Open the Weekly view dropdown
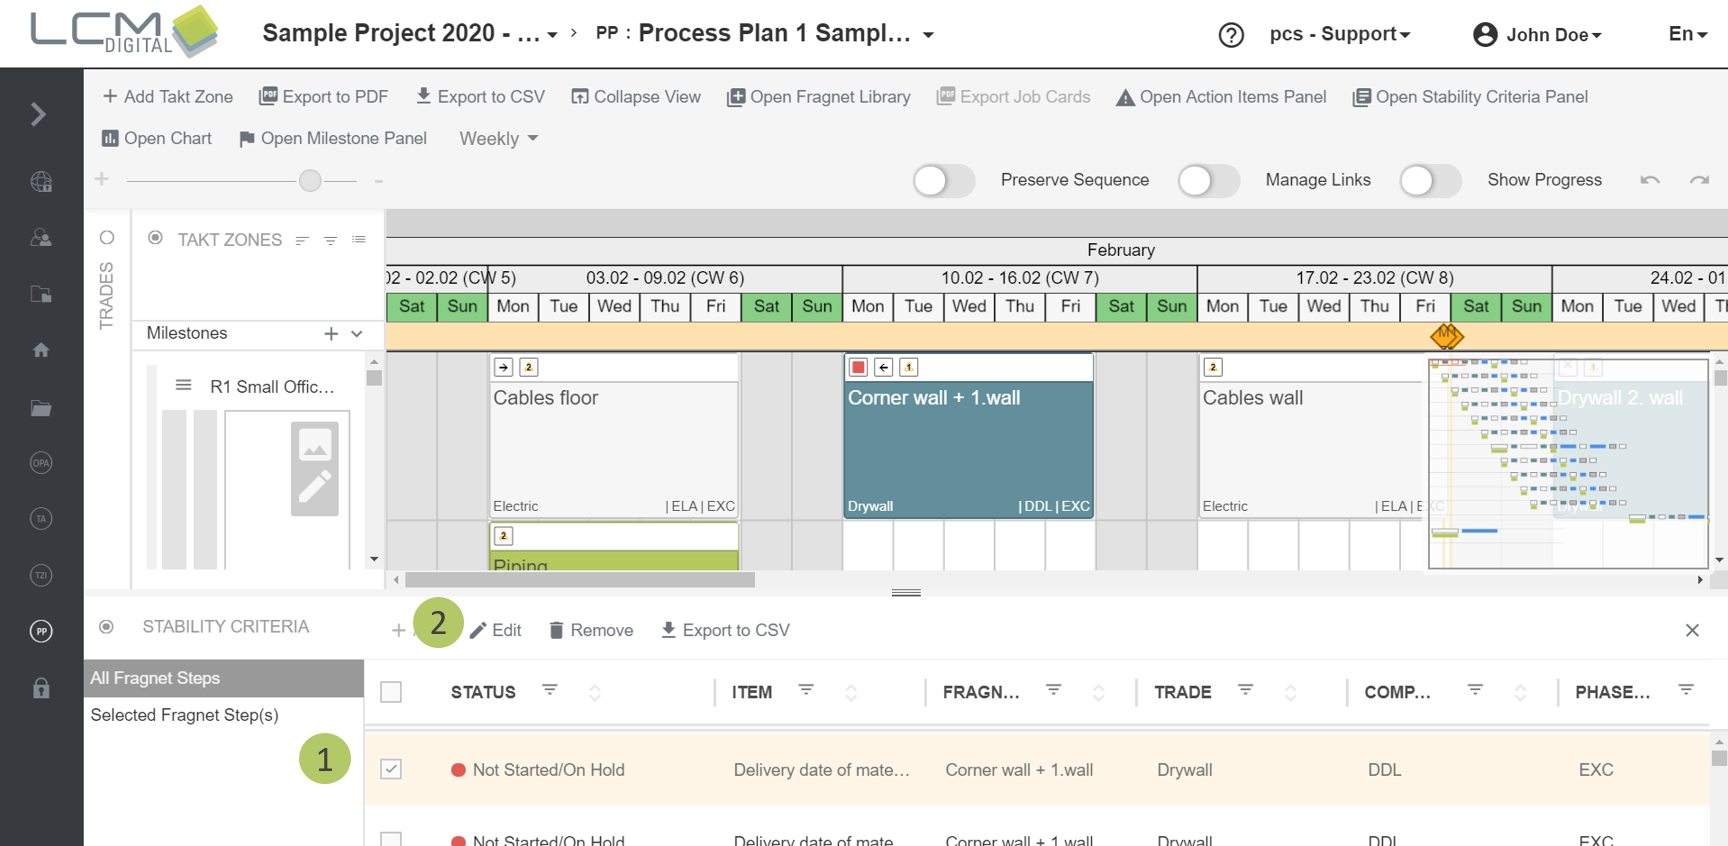 498,139
